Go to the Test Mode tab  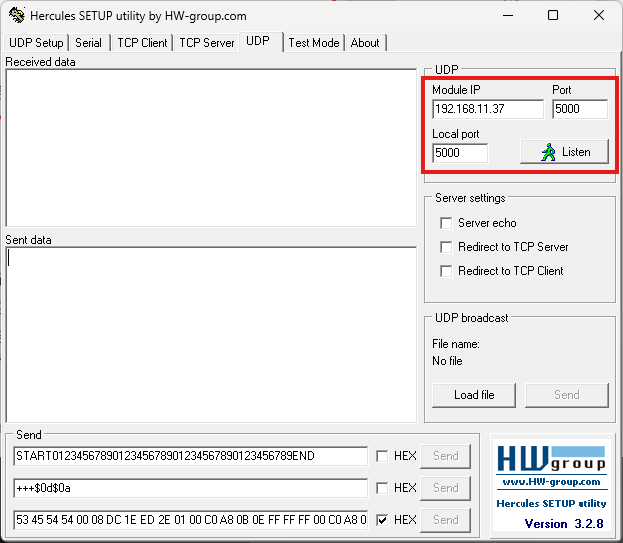point(313,43)
